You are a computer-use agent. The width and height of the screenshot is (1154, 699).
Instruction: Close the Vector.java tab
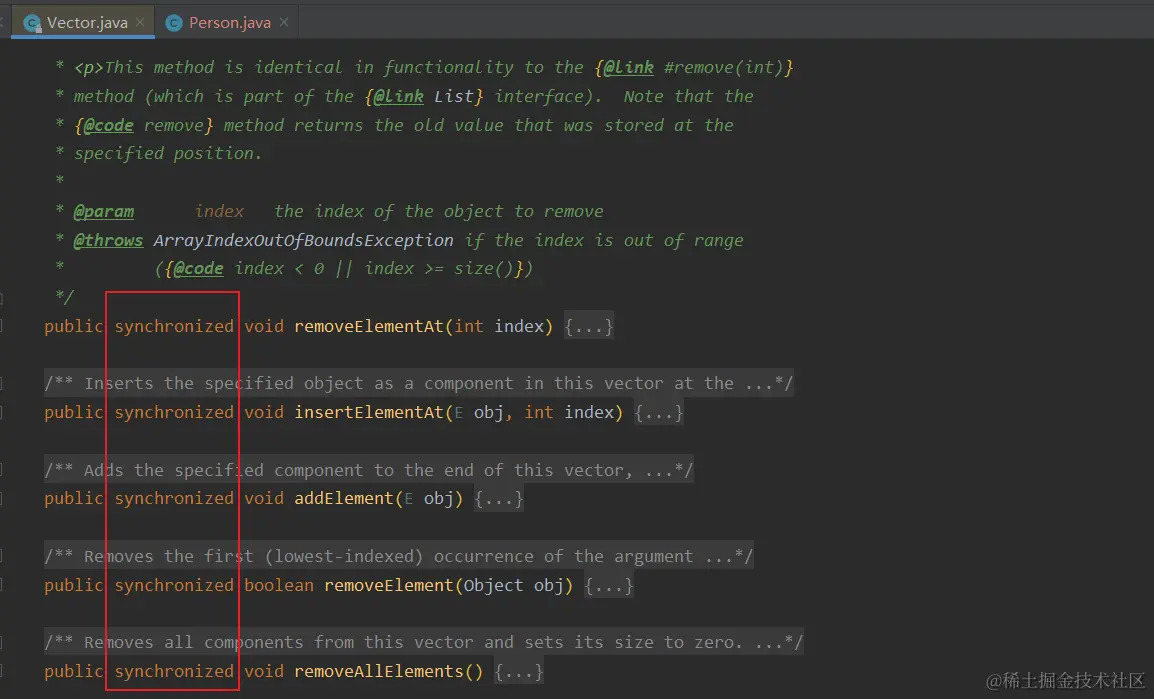(x=140, y=23)
